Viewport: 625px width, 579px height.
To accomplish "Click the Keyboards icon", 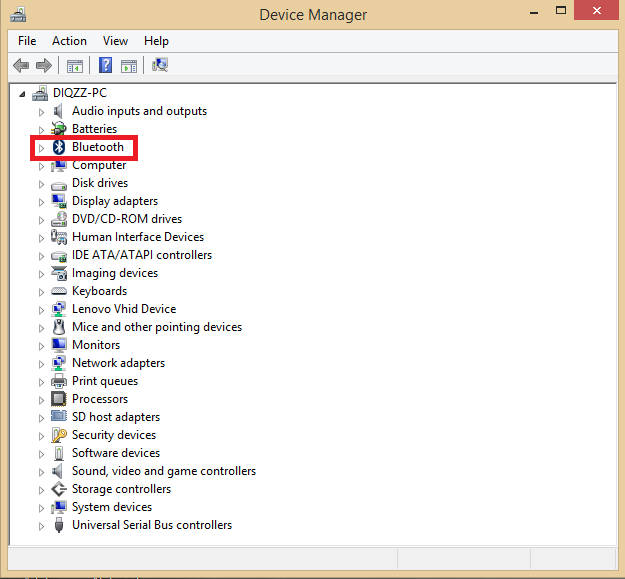I will click(x=59, y=291).
